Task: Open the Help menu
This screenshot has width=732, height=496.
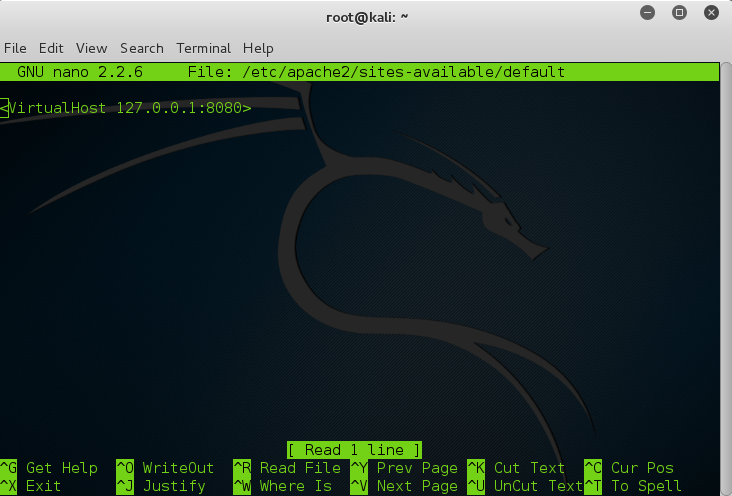Action: (258, 48)
